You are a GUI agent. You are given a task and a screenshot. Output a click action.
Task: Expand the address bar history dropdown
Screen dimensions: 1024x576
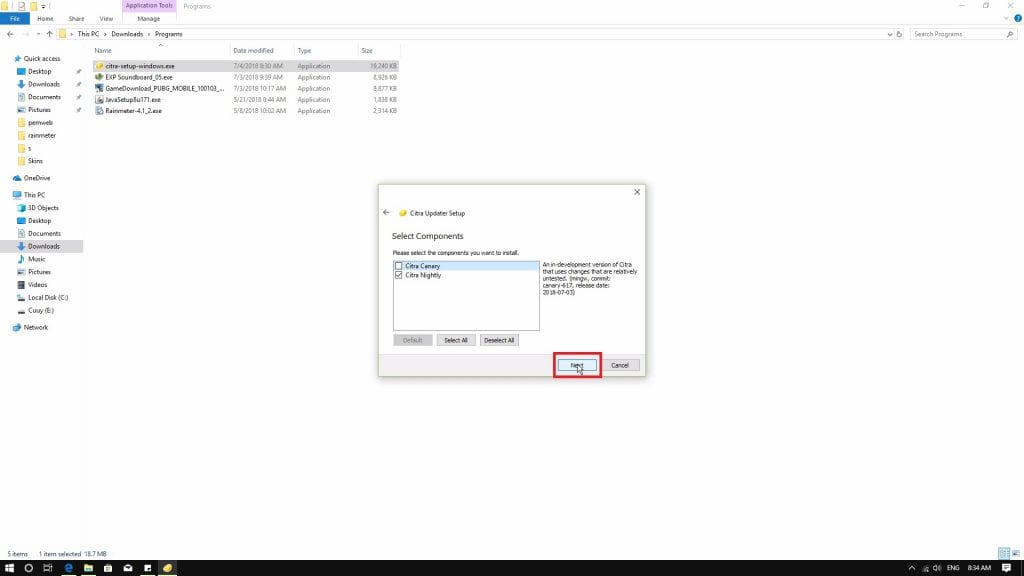(889, 34)
